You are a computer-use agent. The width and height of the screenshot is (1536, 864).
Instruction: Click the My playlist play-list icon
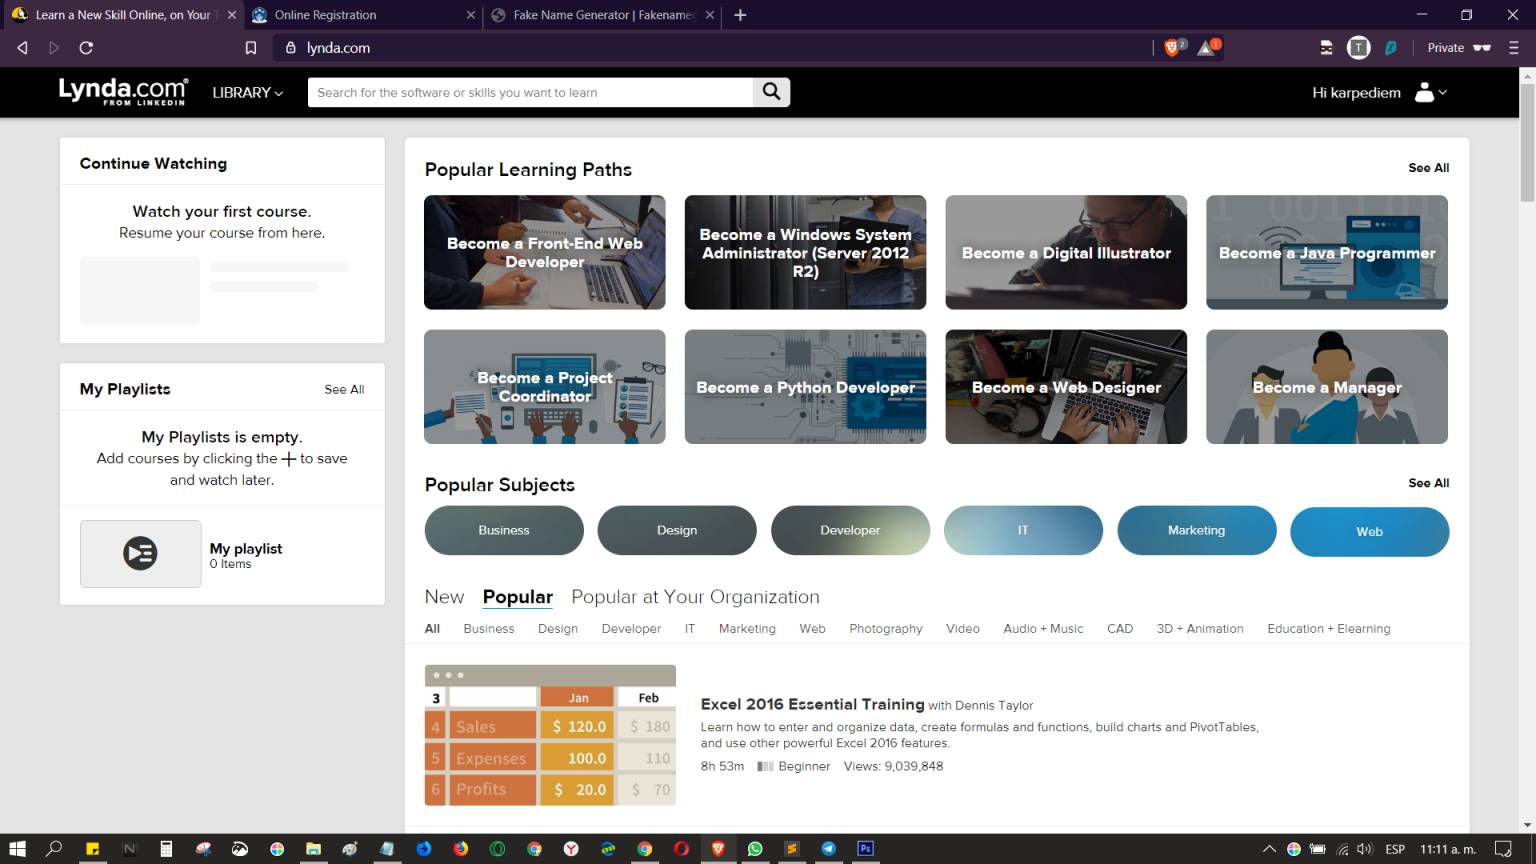pos(140,553)
